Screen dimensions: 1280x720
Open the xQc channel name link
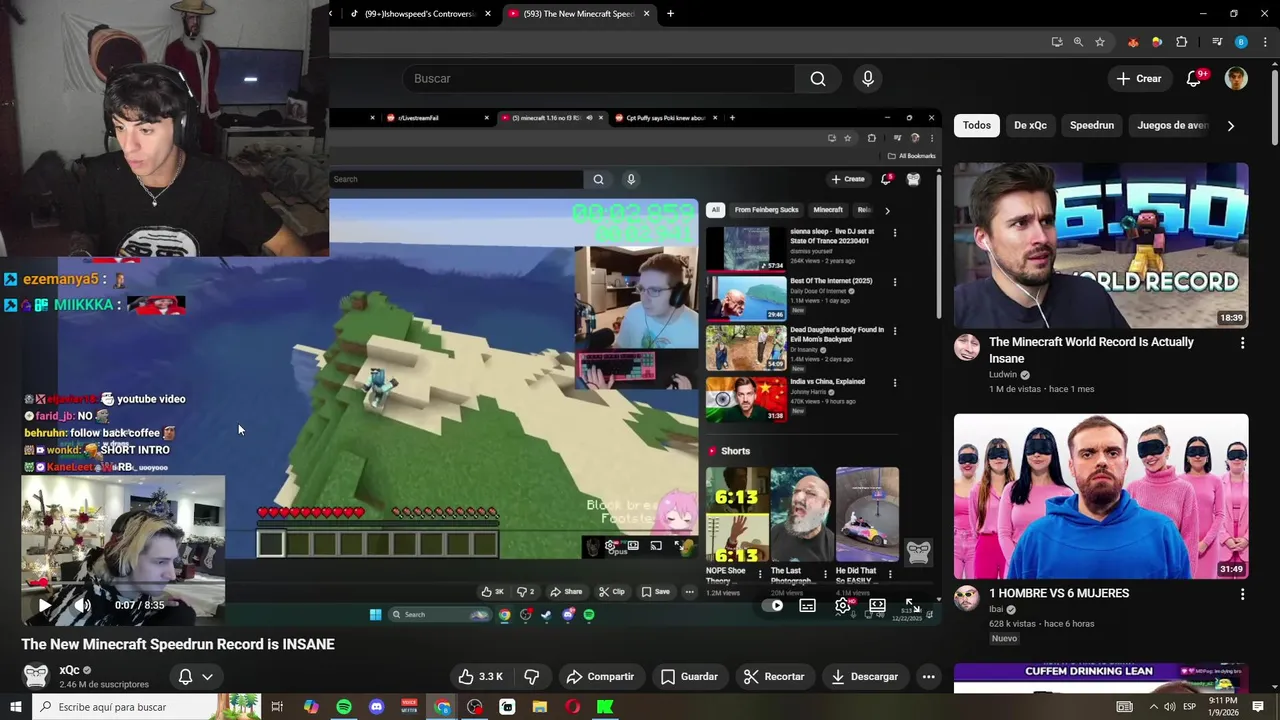click(69, 670)
